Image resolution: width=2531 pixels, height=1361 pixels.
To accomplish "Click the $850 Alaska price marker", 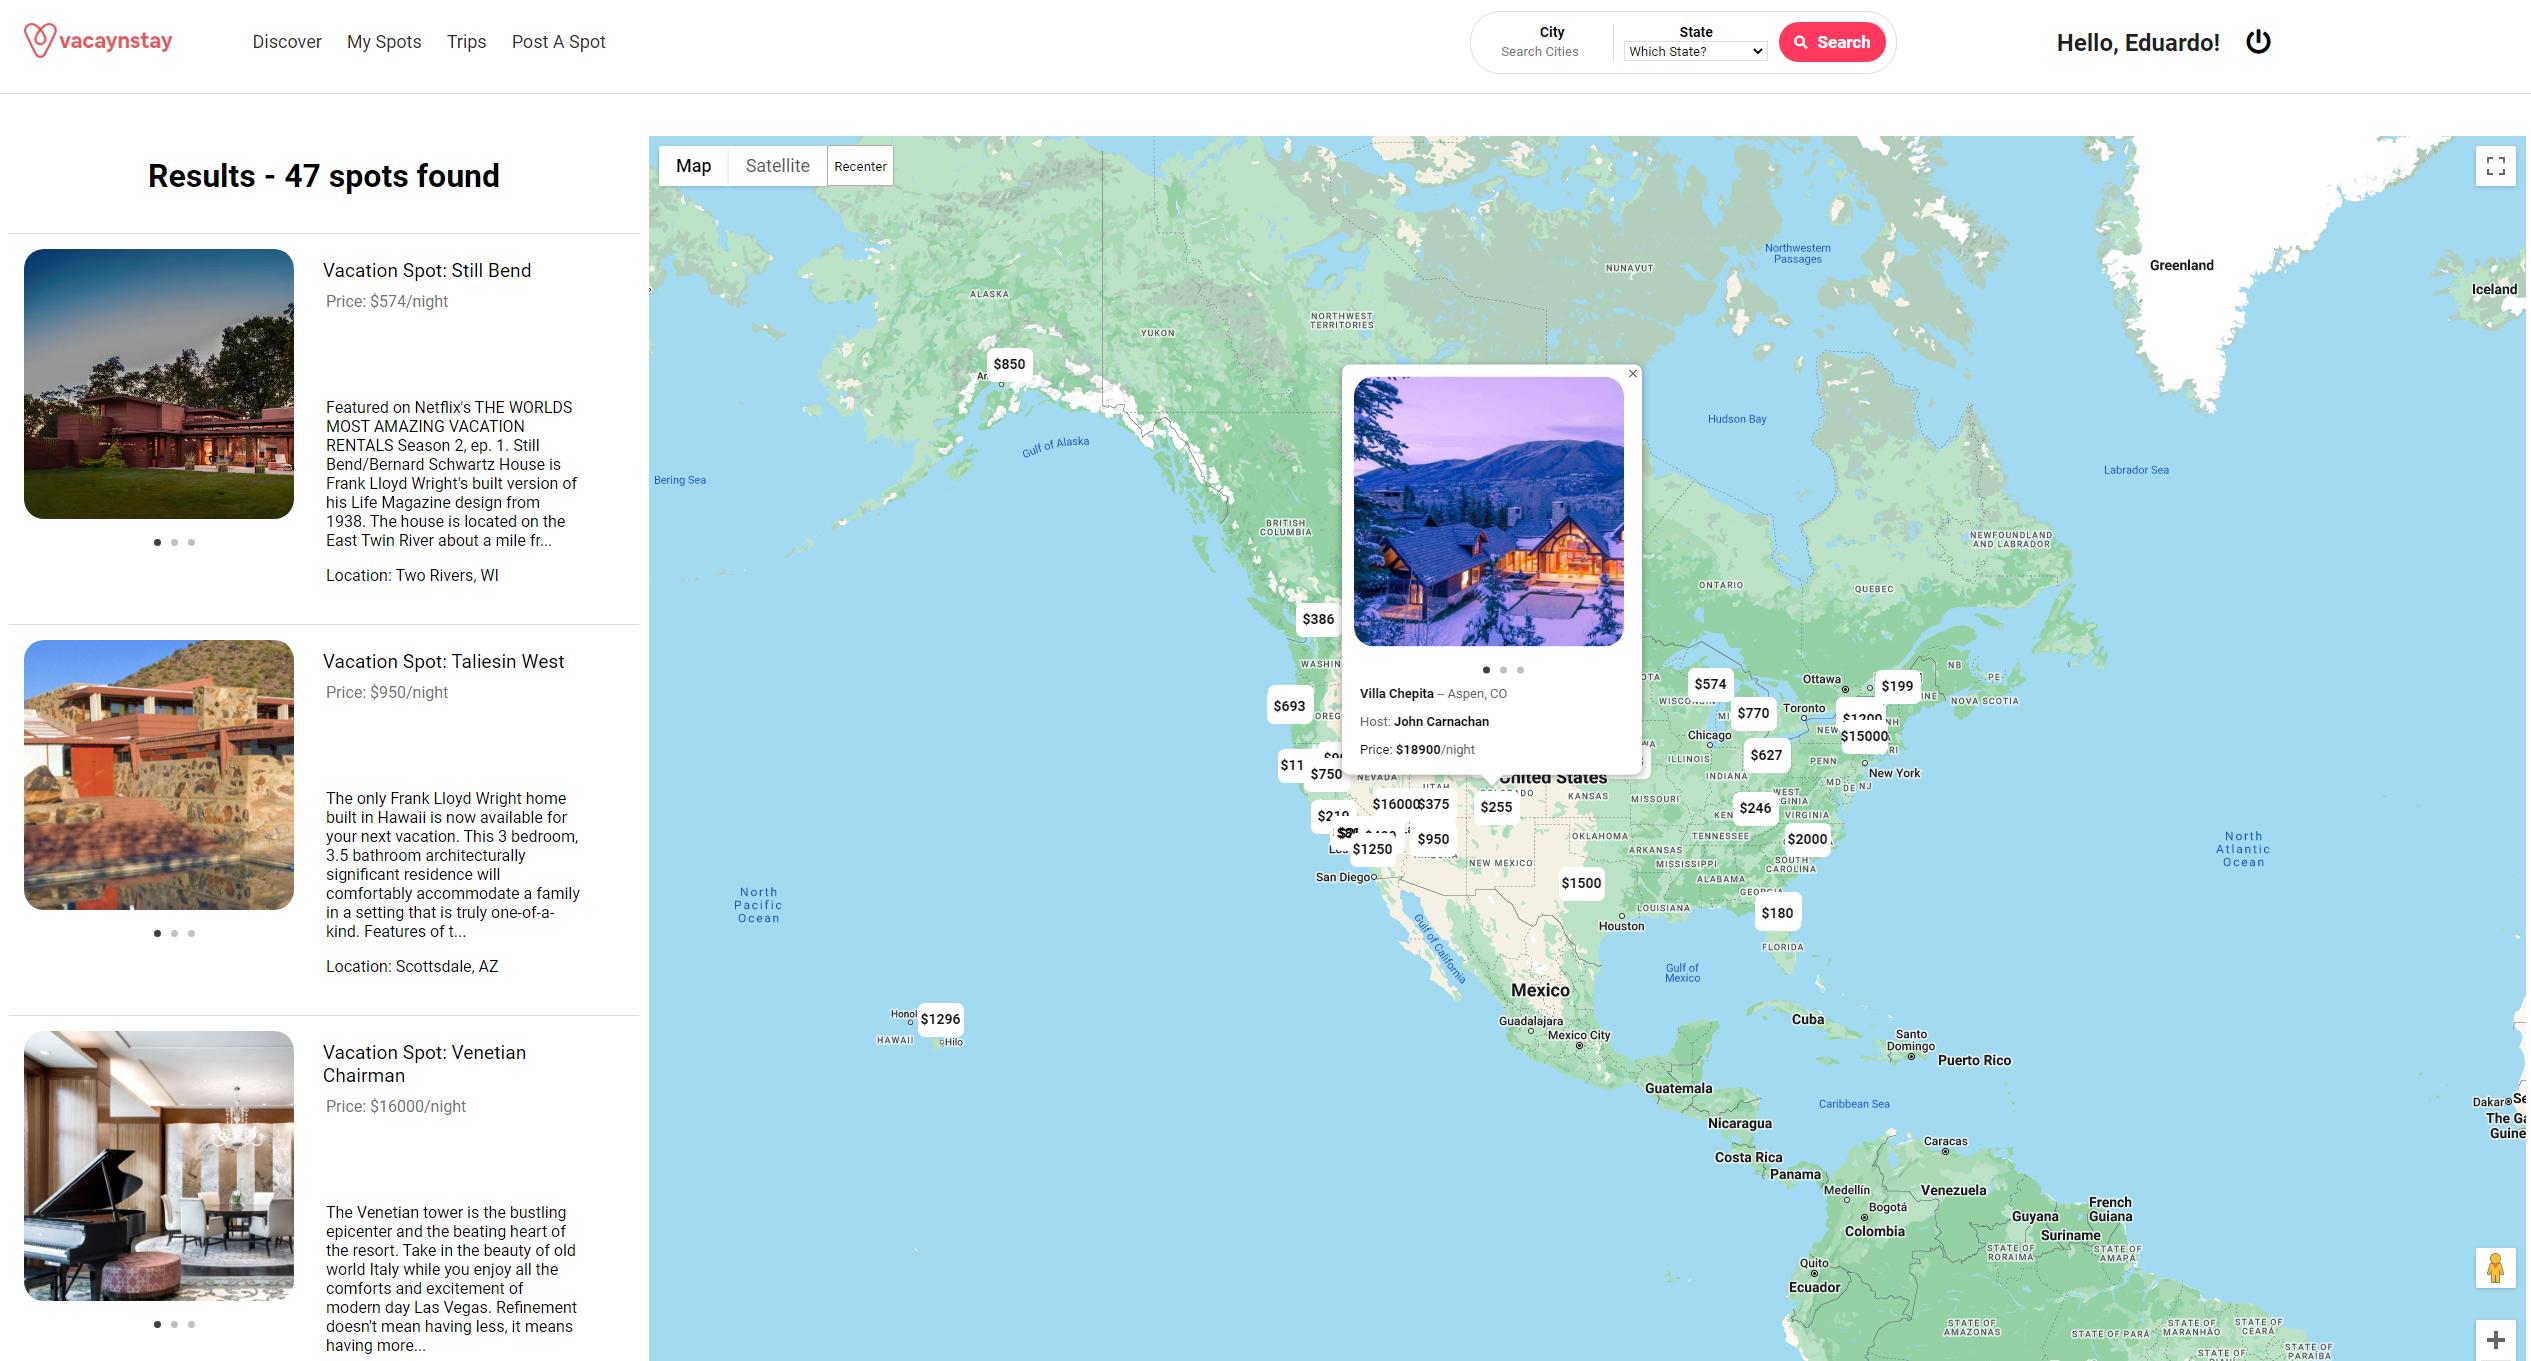I will [1009, 364].
